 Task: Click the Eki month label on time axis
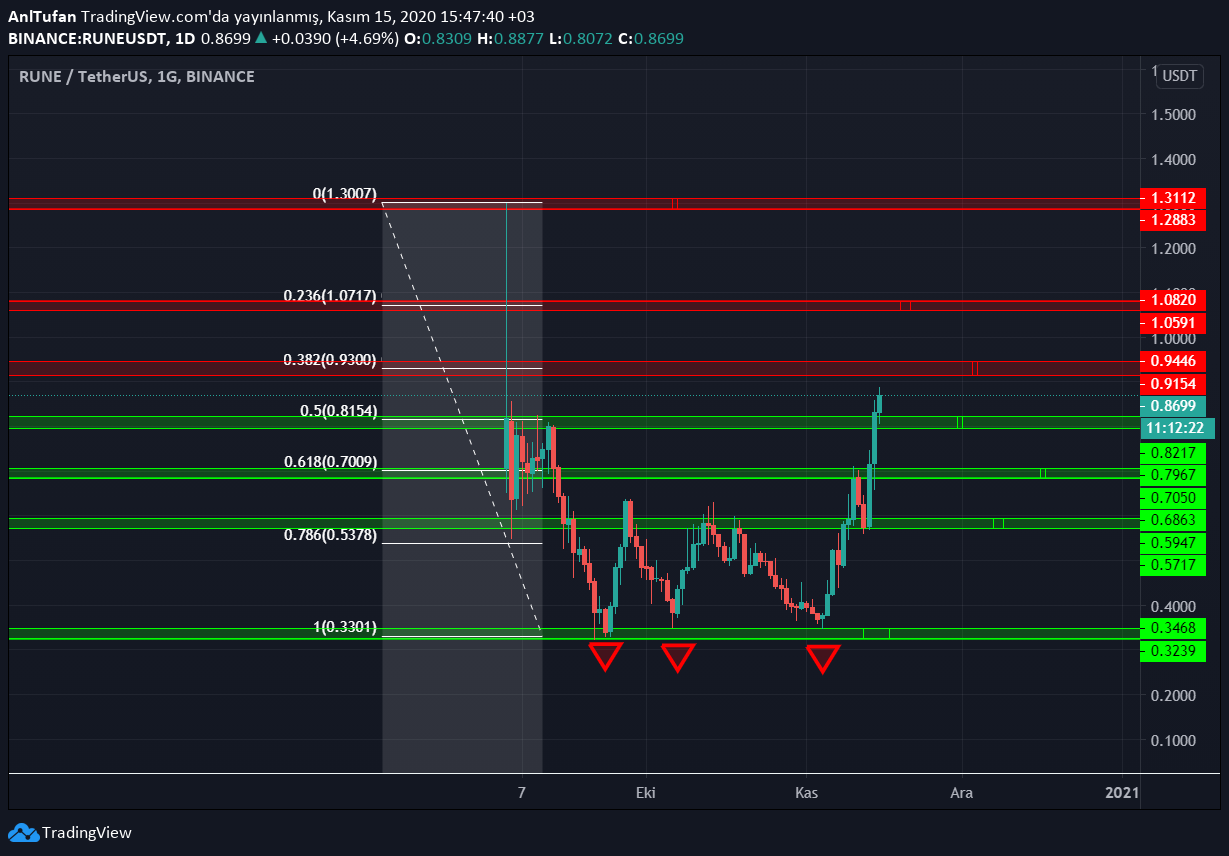click(x=646, y=793)
